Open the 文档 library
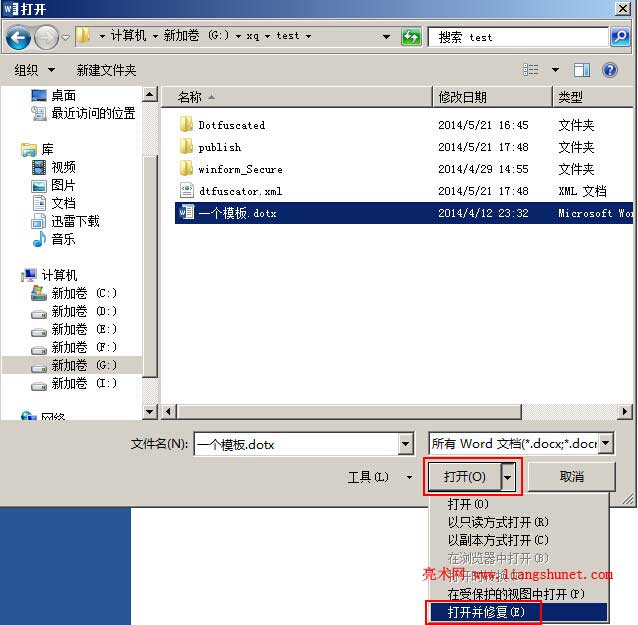 [x=54, y=203]
